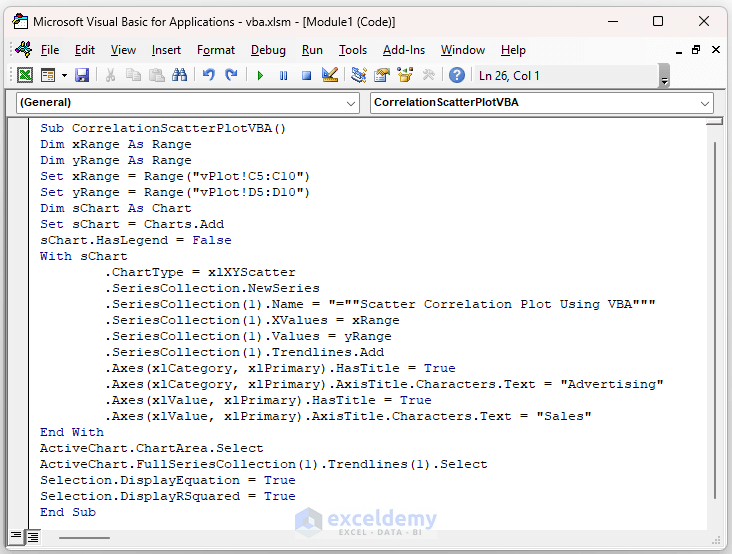Open the Format menu
Image resolution: width=732 pixels, height=554 pixels.
[216, 50]
